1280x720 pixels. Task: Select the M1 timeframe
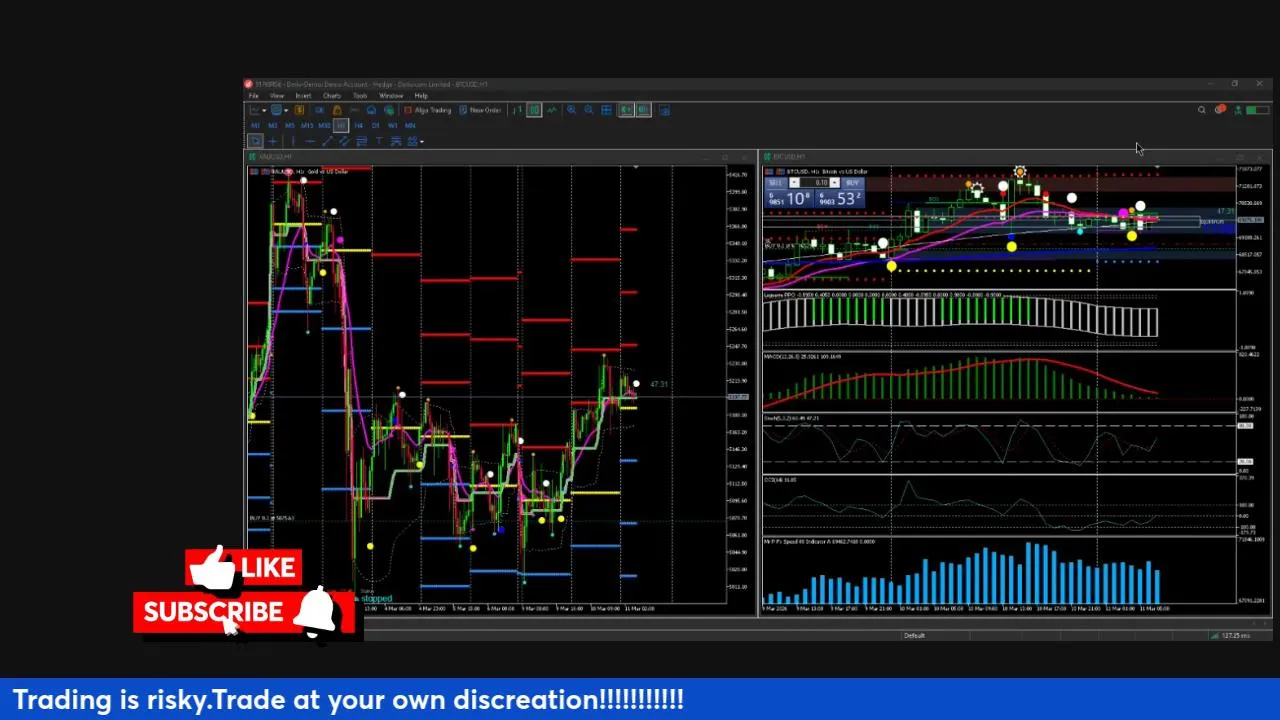pyautogui.click(x=255, y=125)
